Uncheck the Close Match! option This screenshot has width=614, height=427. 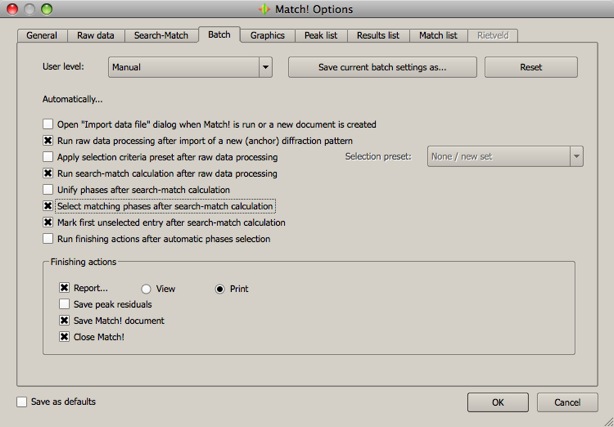pyautogui.click(x=64, y=337)
